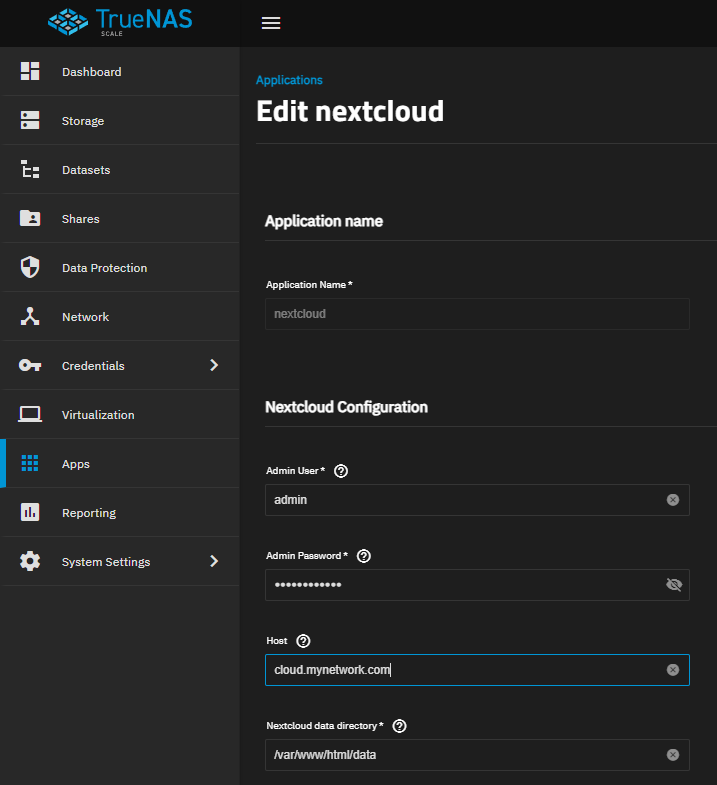Click the Datasets tree icon

click(x=30, y=169)
